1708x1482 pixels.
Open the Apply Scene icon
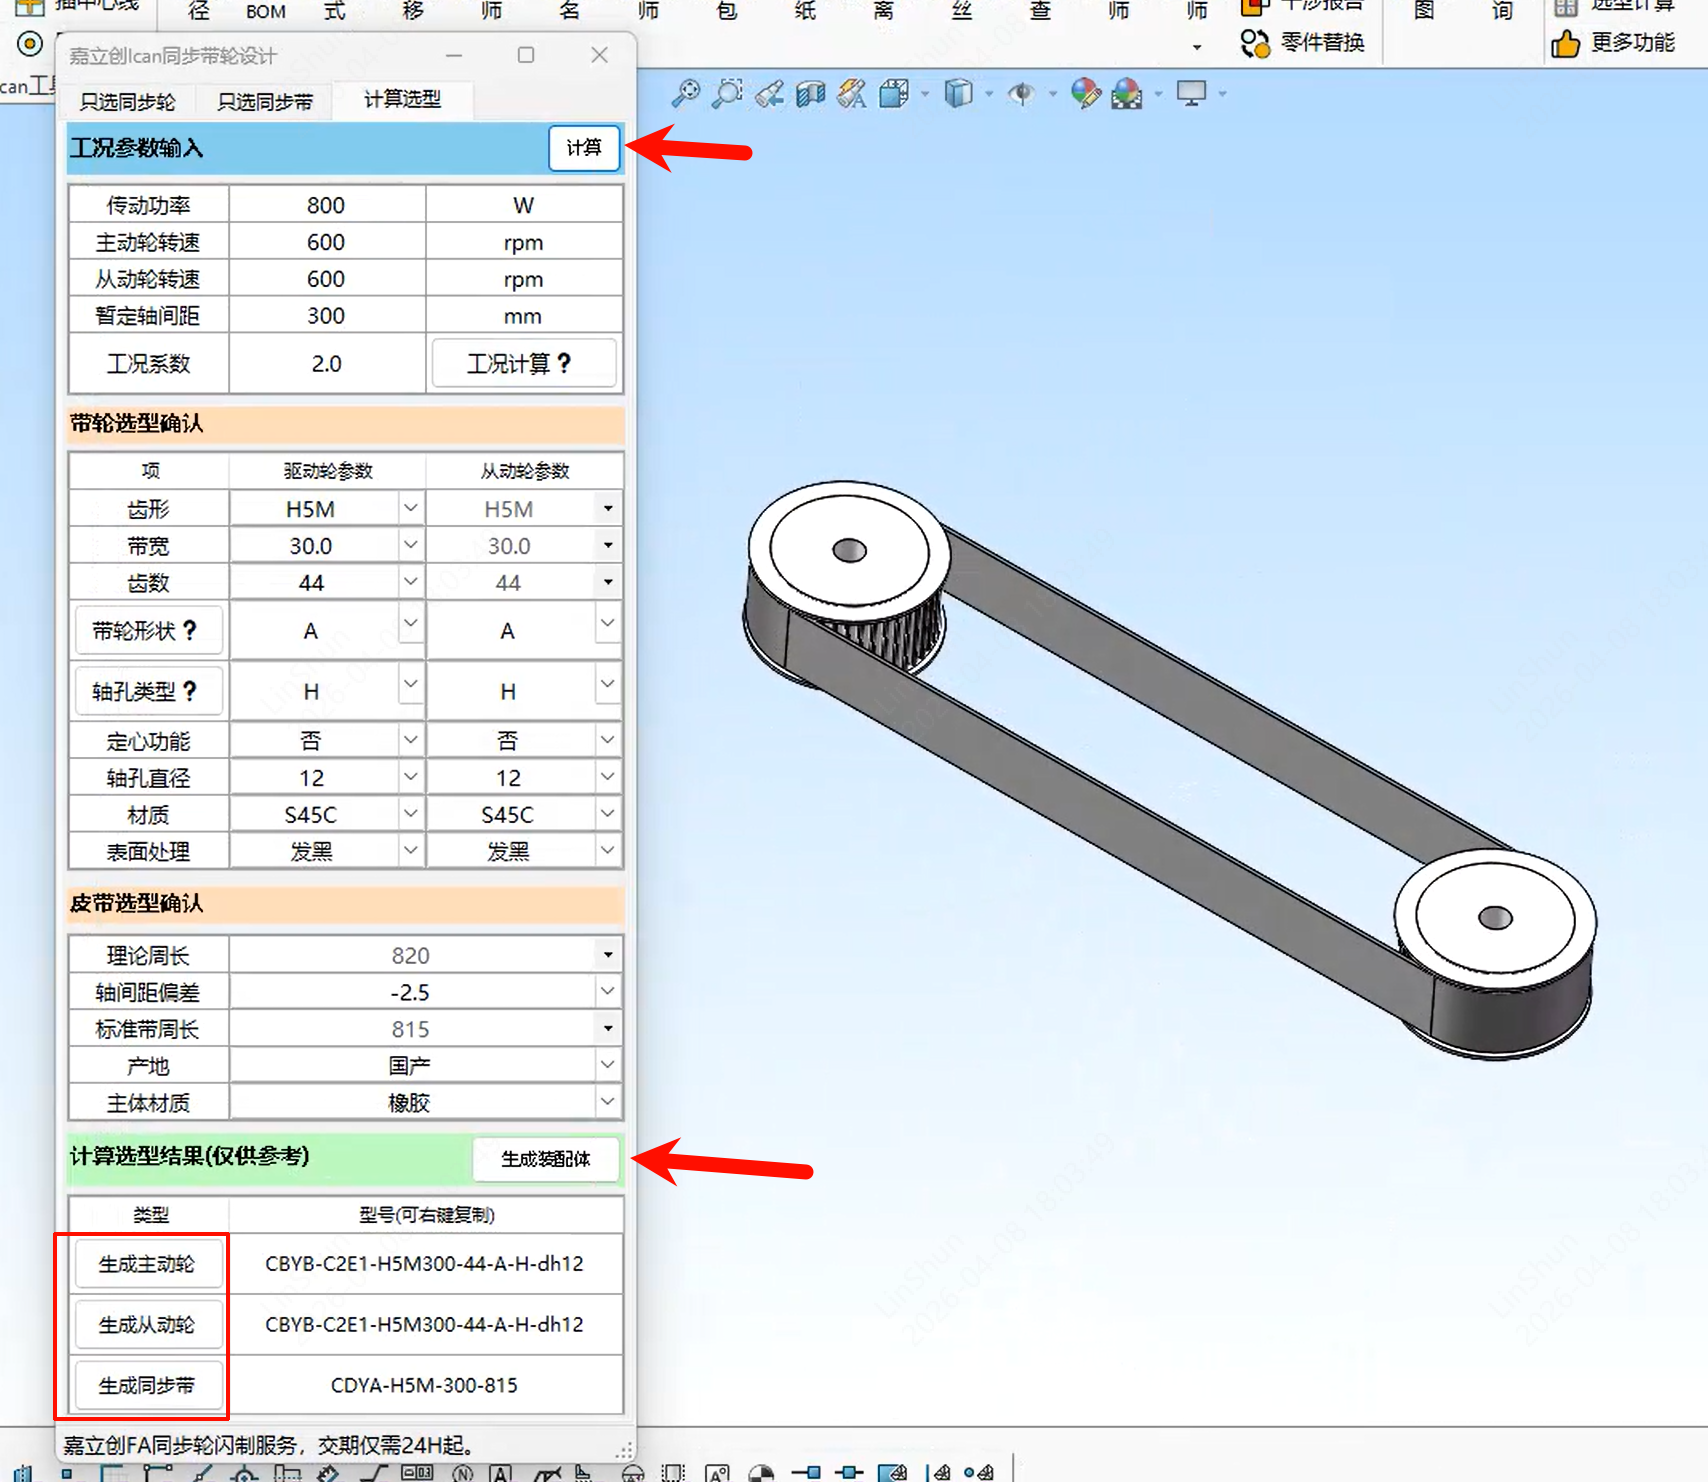click(x=1127, y=94)
